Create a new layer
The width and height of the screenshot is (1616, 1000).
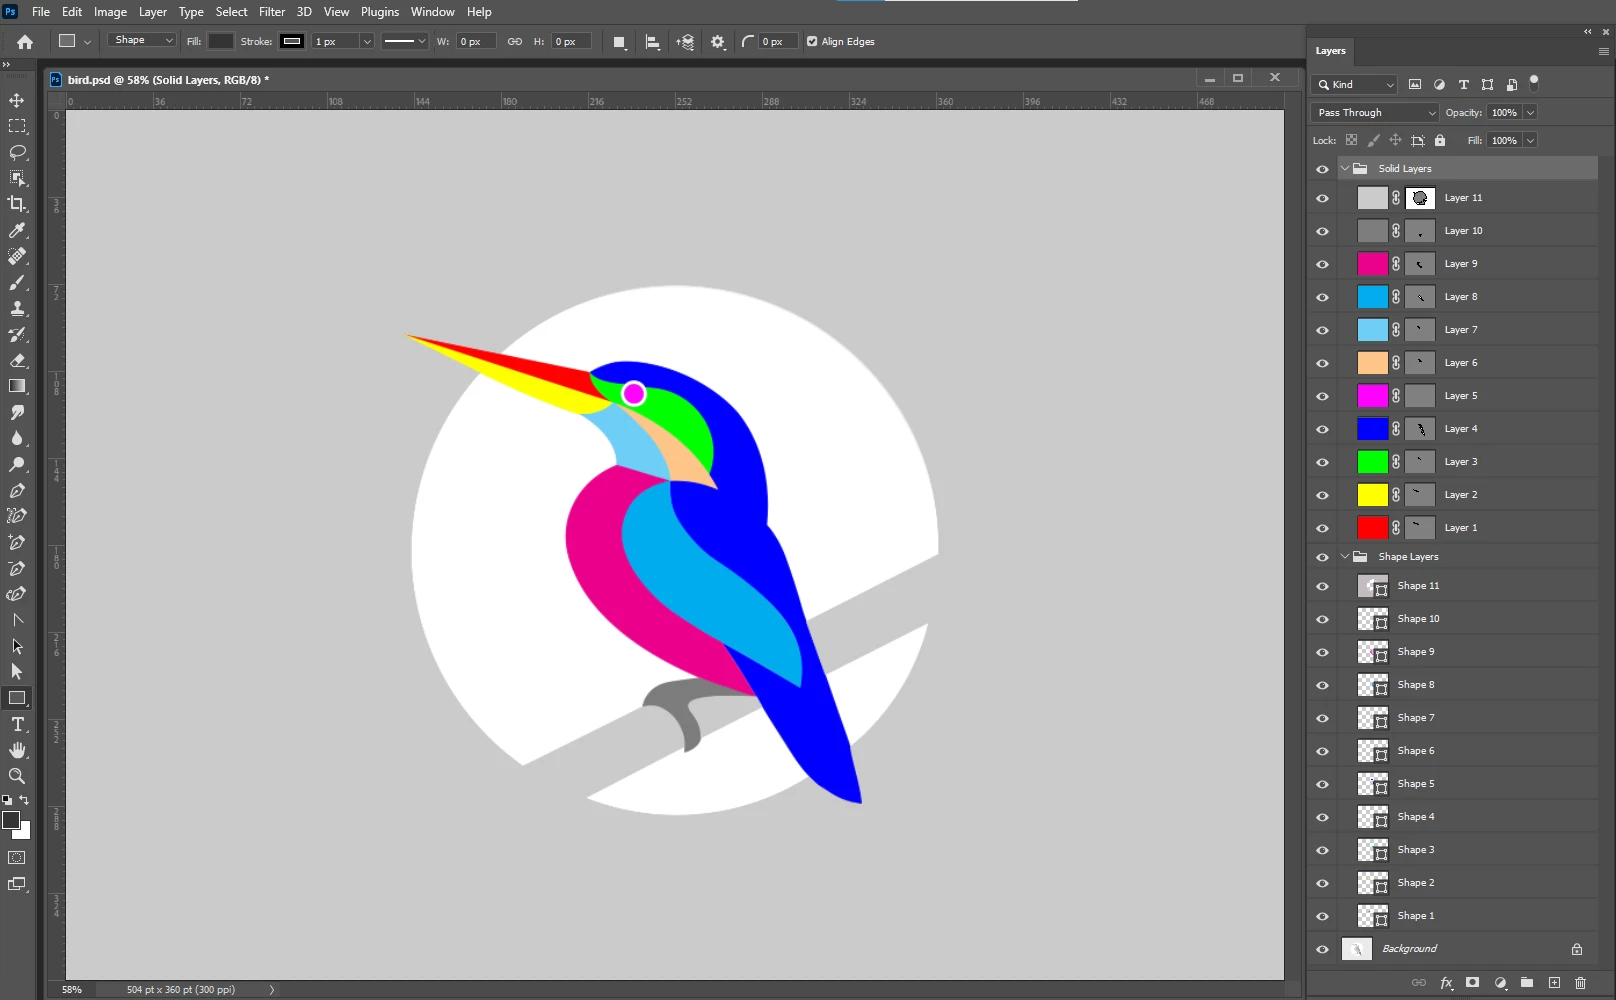coord(1554,983)
